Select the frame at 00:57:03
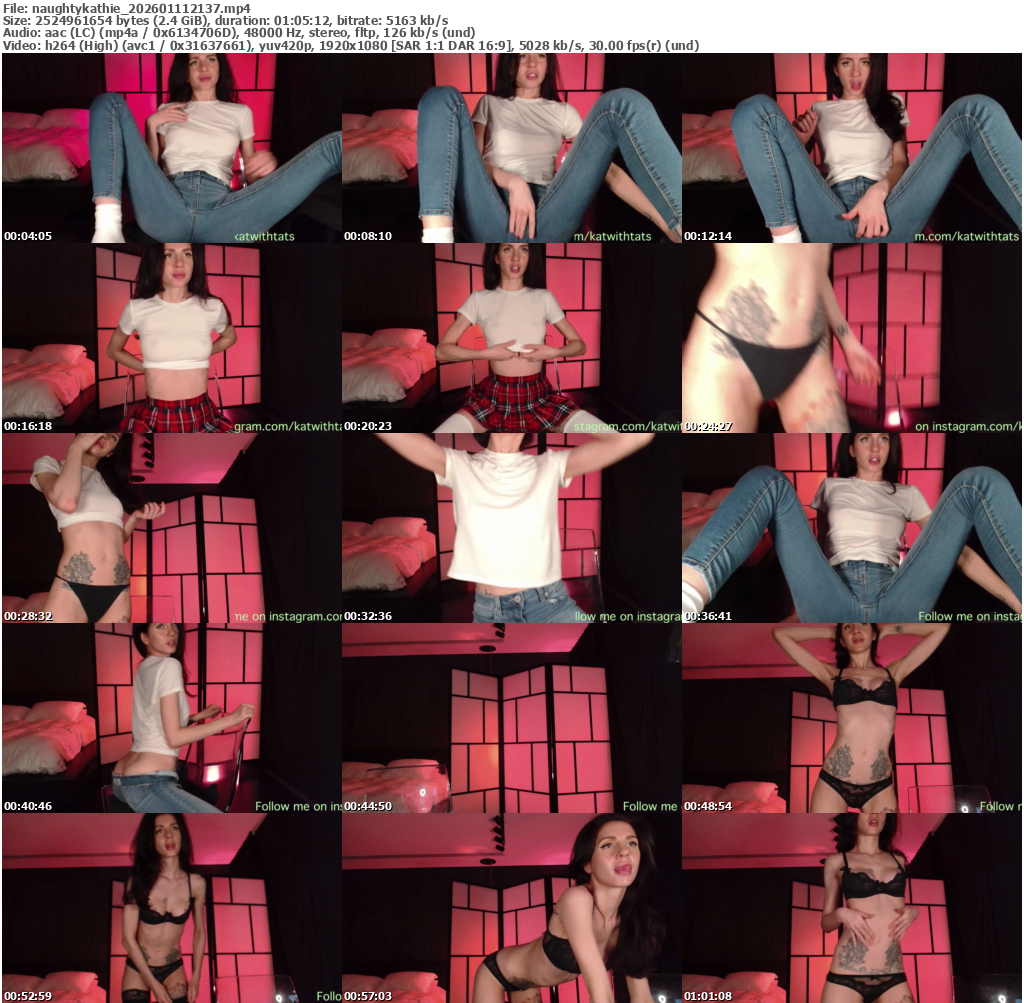Viewport: 1024px width, 1003px height. click(511, 908)
